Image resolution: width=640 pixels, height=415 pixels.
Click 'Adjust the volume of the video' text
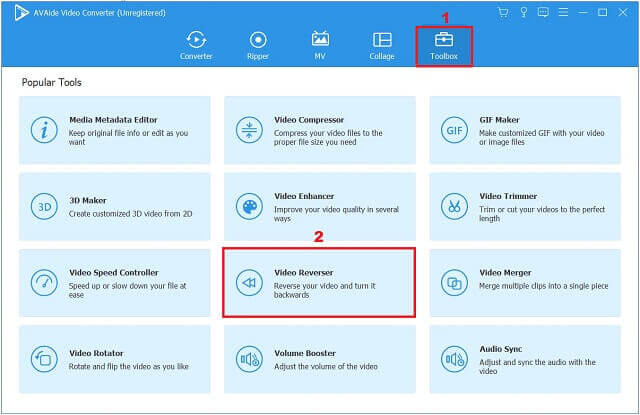tap(326, 366)
